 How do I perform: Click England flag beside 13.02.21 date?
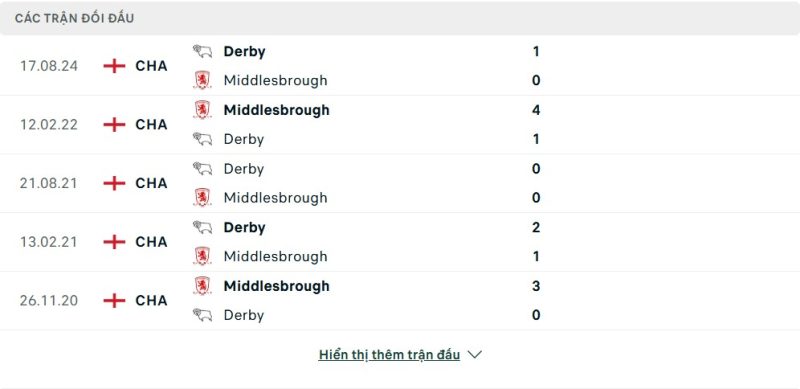[114, 242]
